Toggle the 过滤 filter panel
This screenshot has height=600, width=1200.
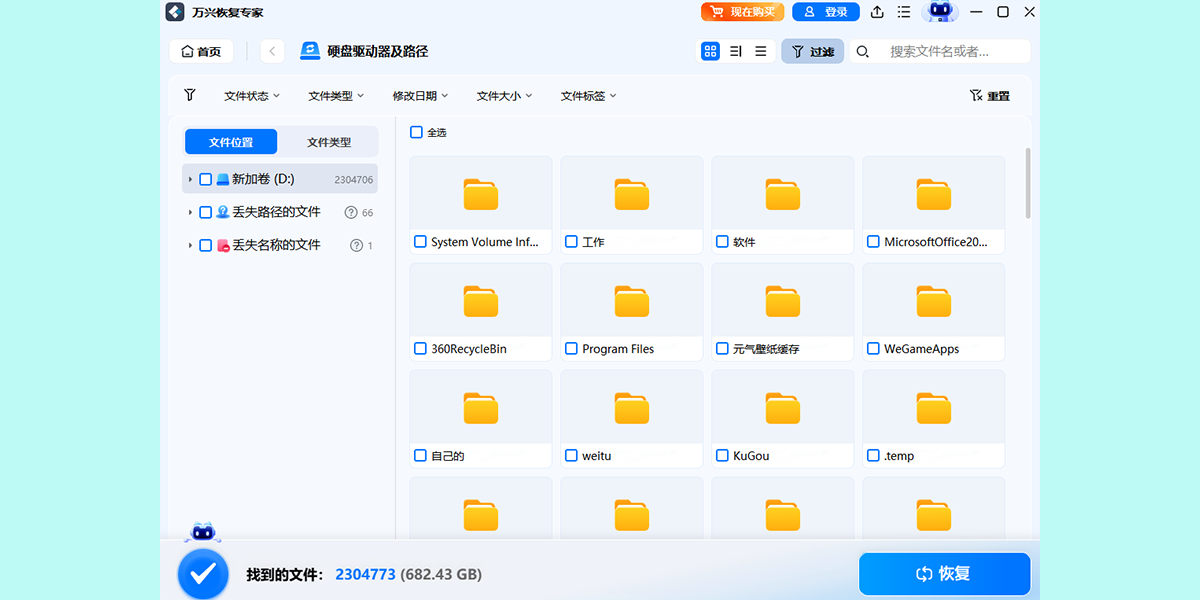[812, 50]
